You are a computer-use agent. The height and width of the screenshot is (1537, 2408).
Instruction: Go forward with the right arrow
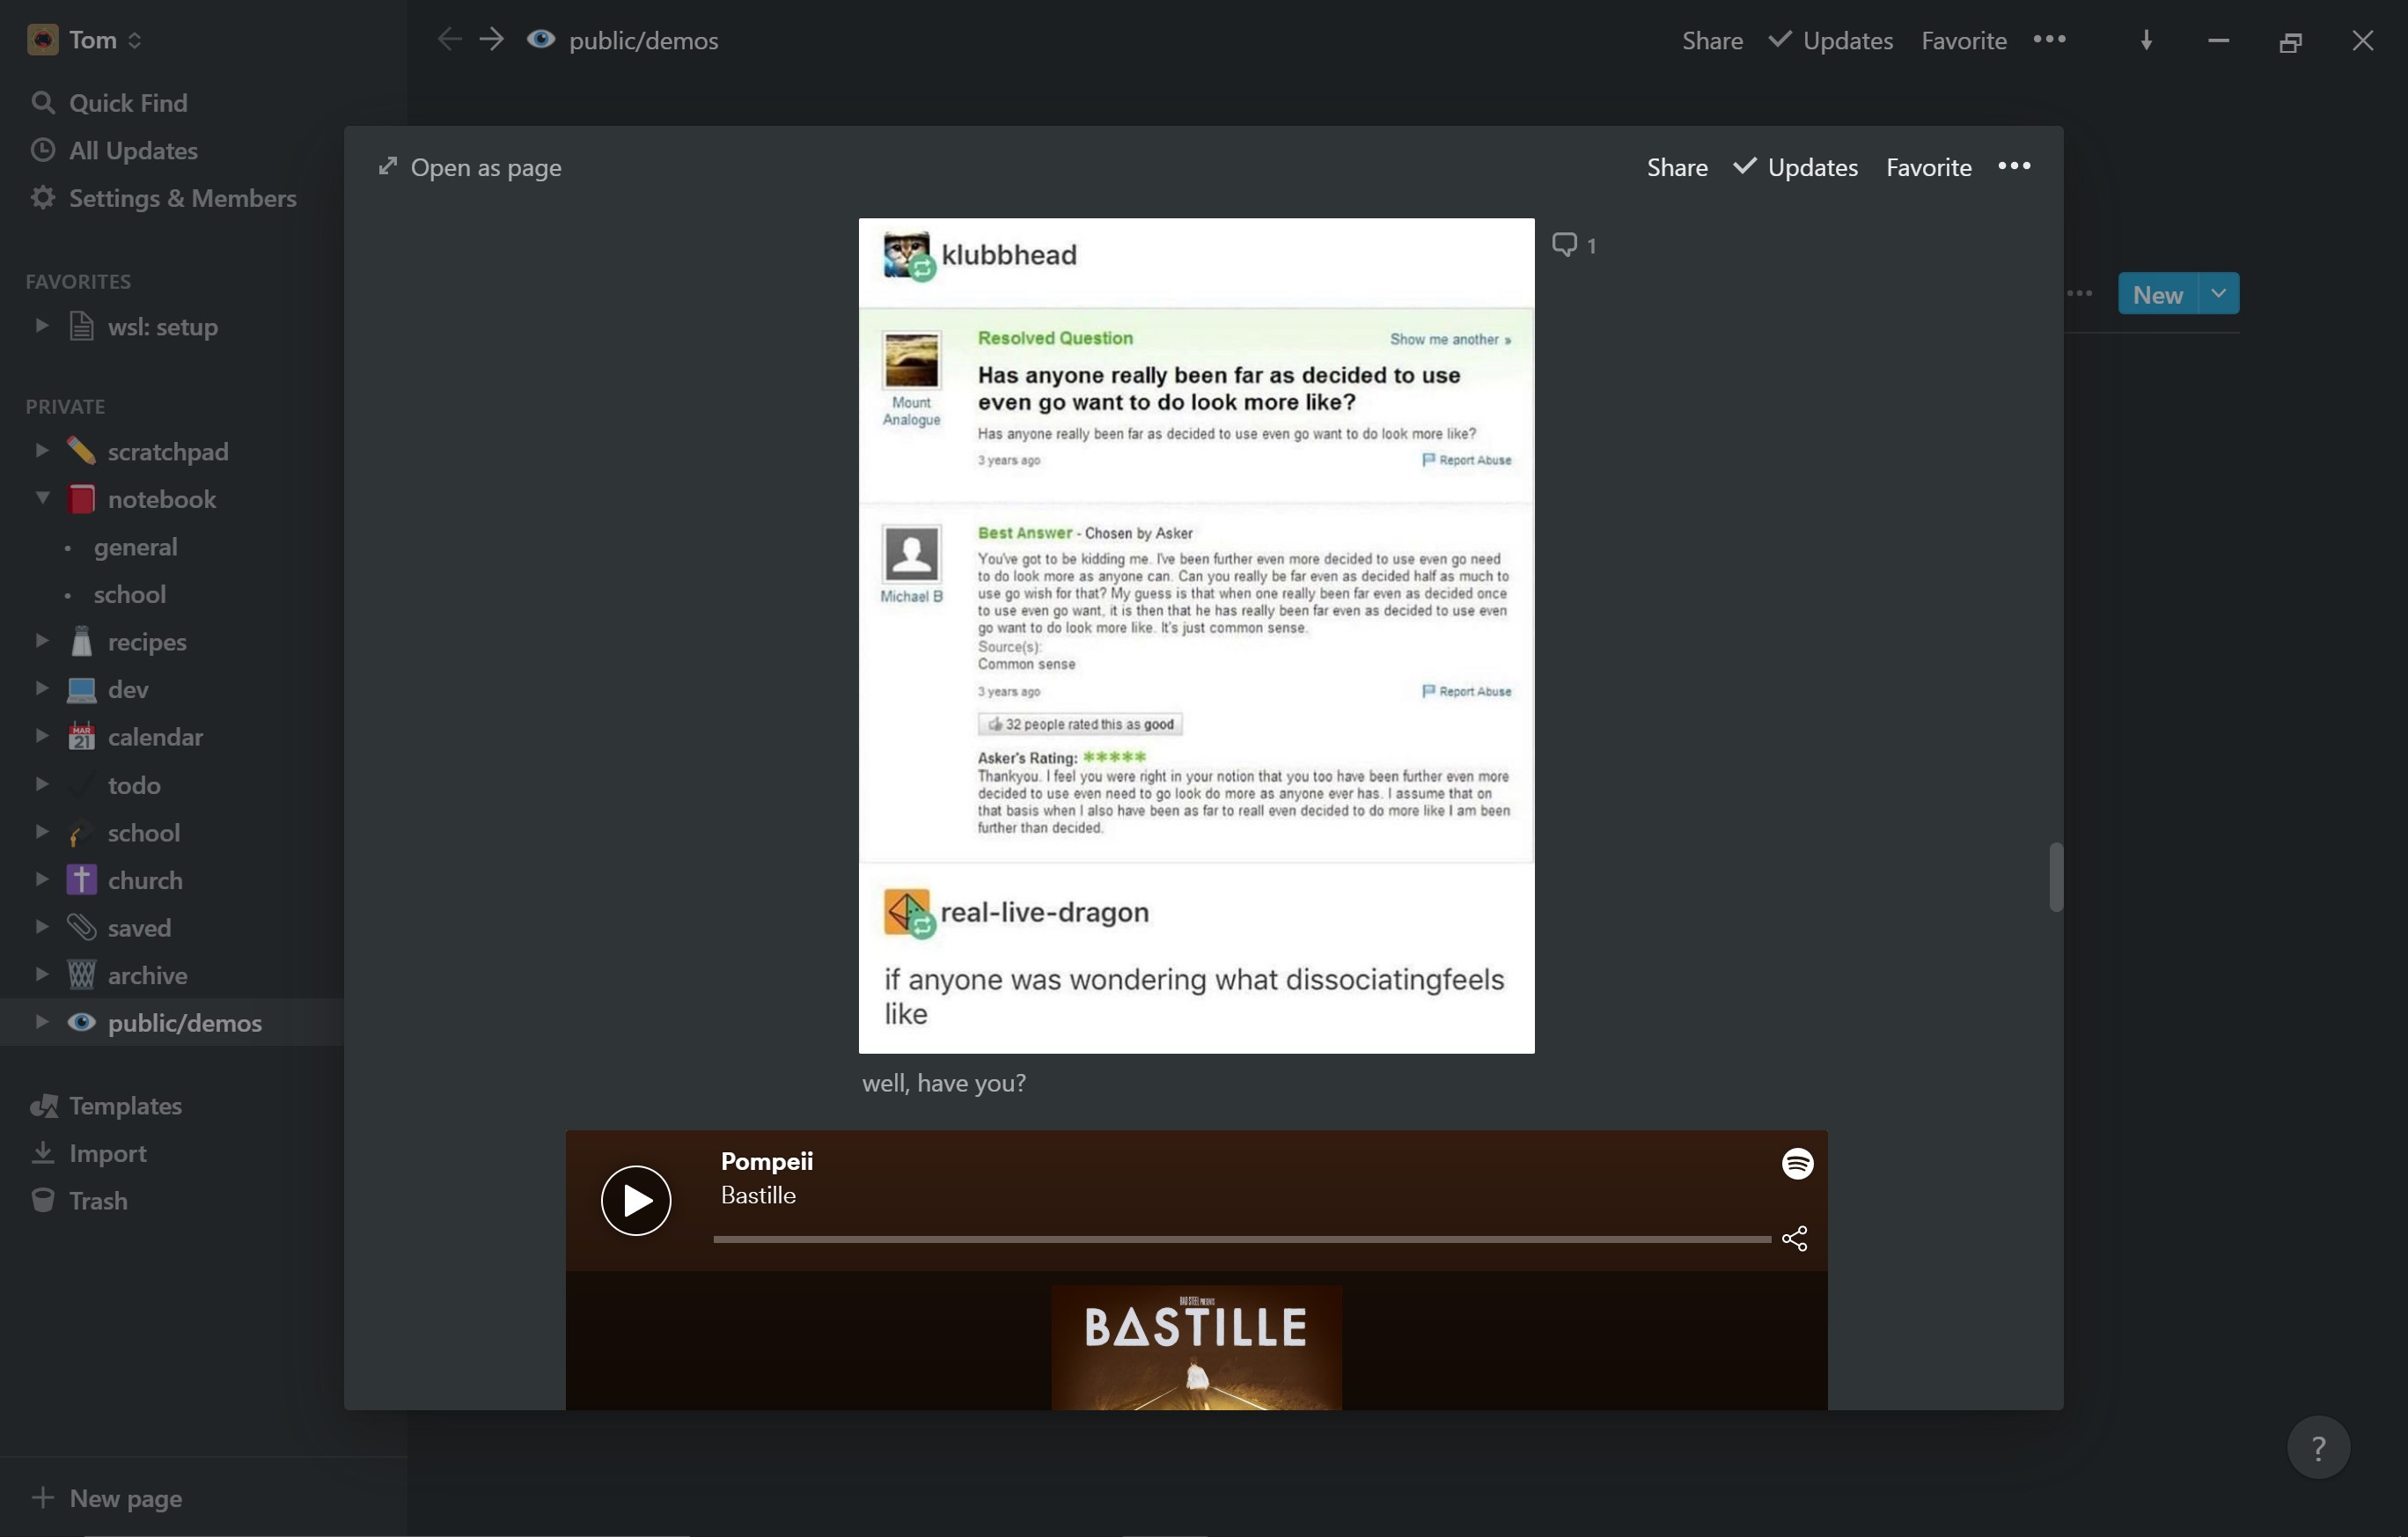[x=491, y=40]
